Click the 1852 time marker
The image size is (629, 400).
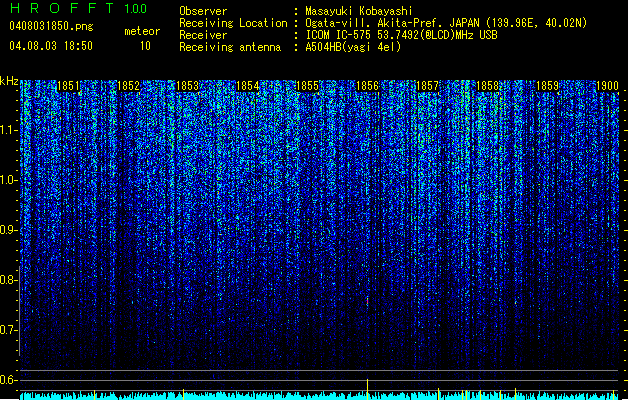[128, 86]
